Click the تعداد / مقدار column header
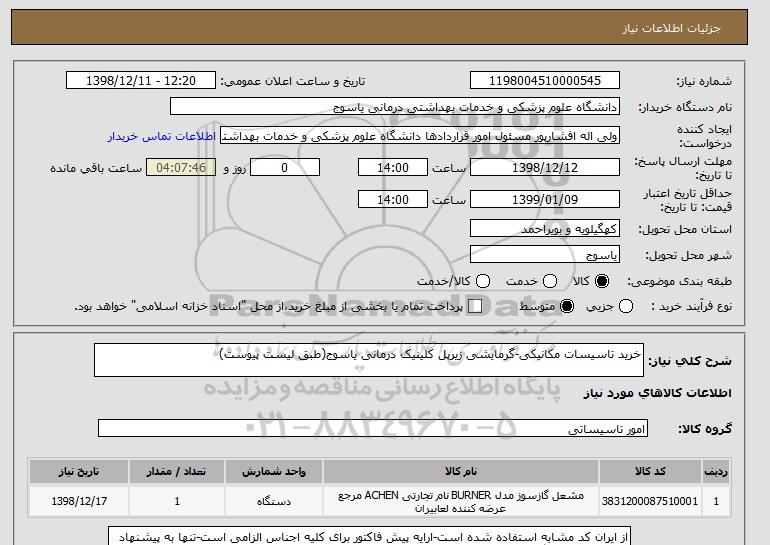 [177, 471]
